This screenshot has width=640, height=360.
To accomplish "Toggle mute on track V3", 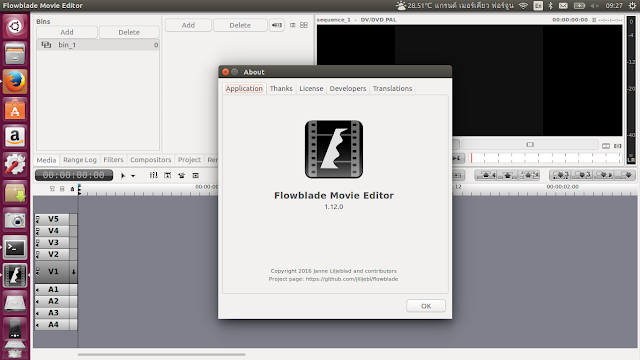I will [38, 243].
